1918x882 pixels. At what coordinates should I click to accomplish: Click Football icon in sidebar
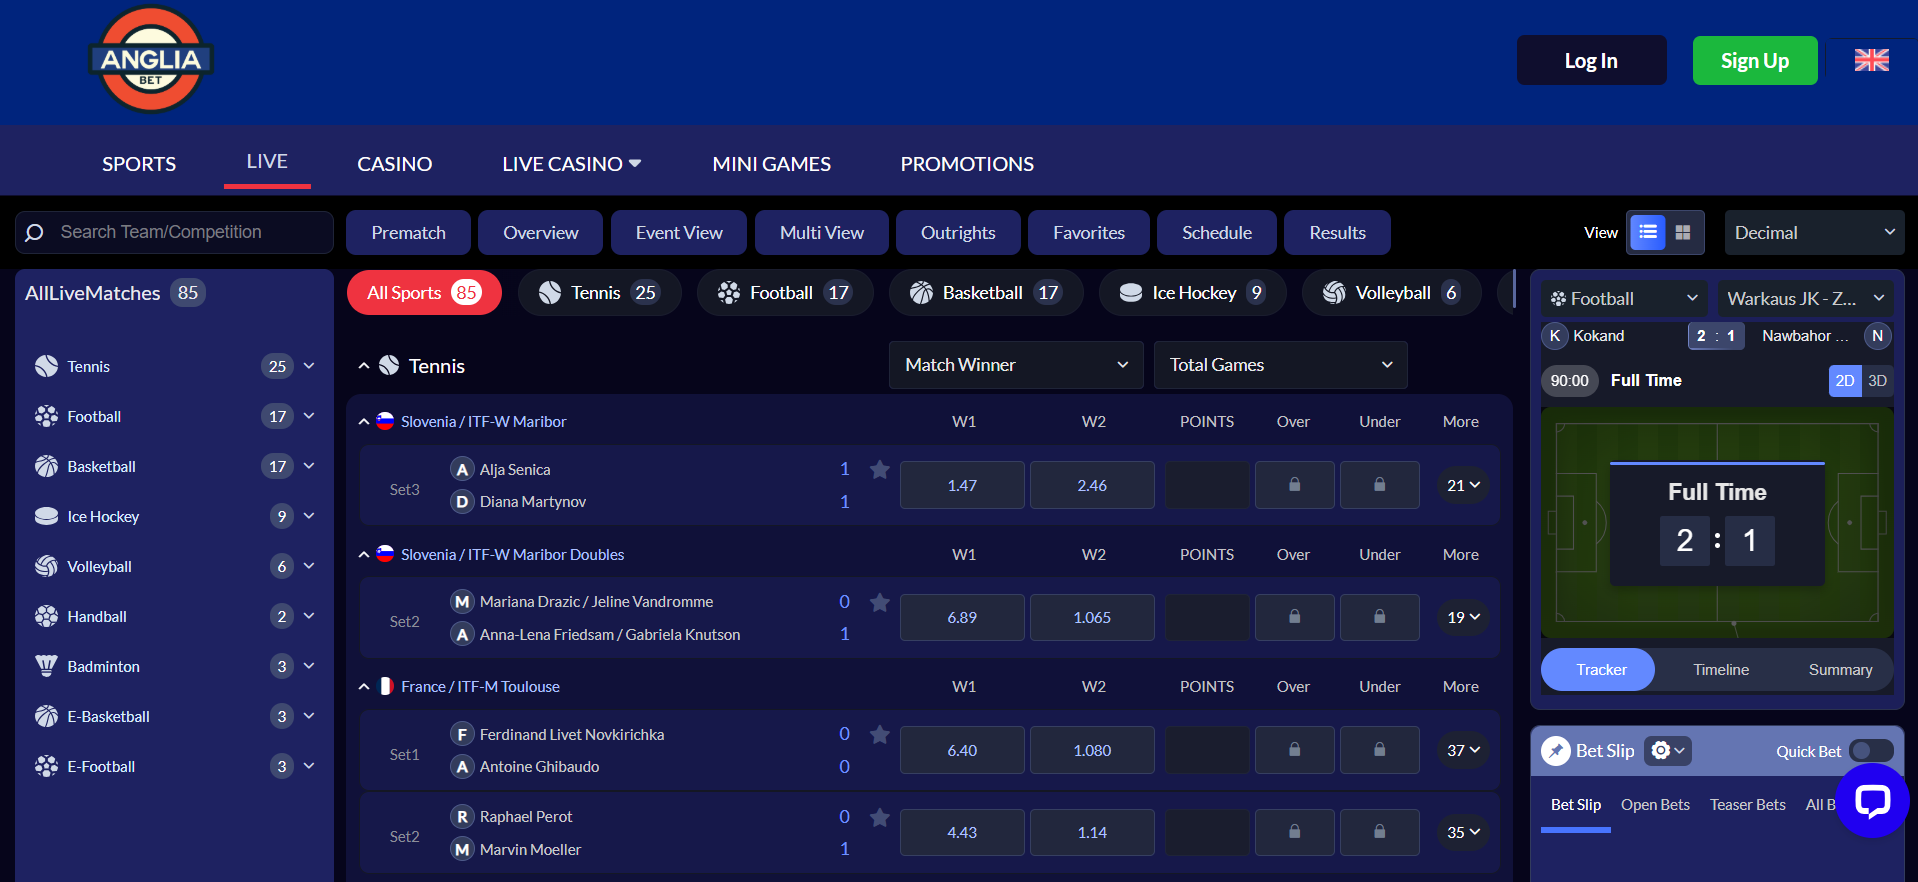click(46, 416)
